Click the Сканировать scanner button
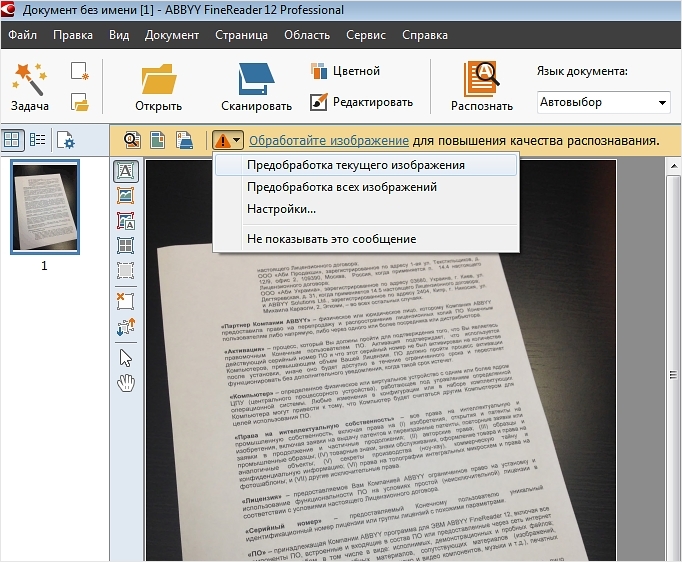 point(256,87)
